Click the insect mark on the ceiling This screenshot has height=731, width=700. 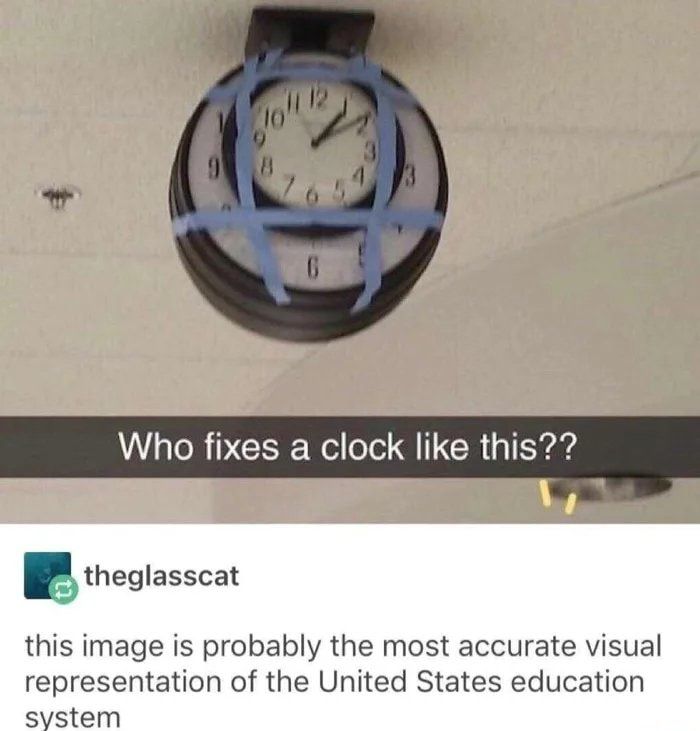[x=59, y=194]
